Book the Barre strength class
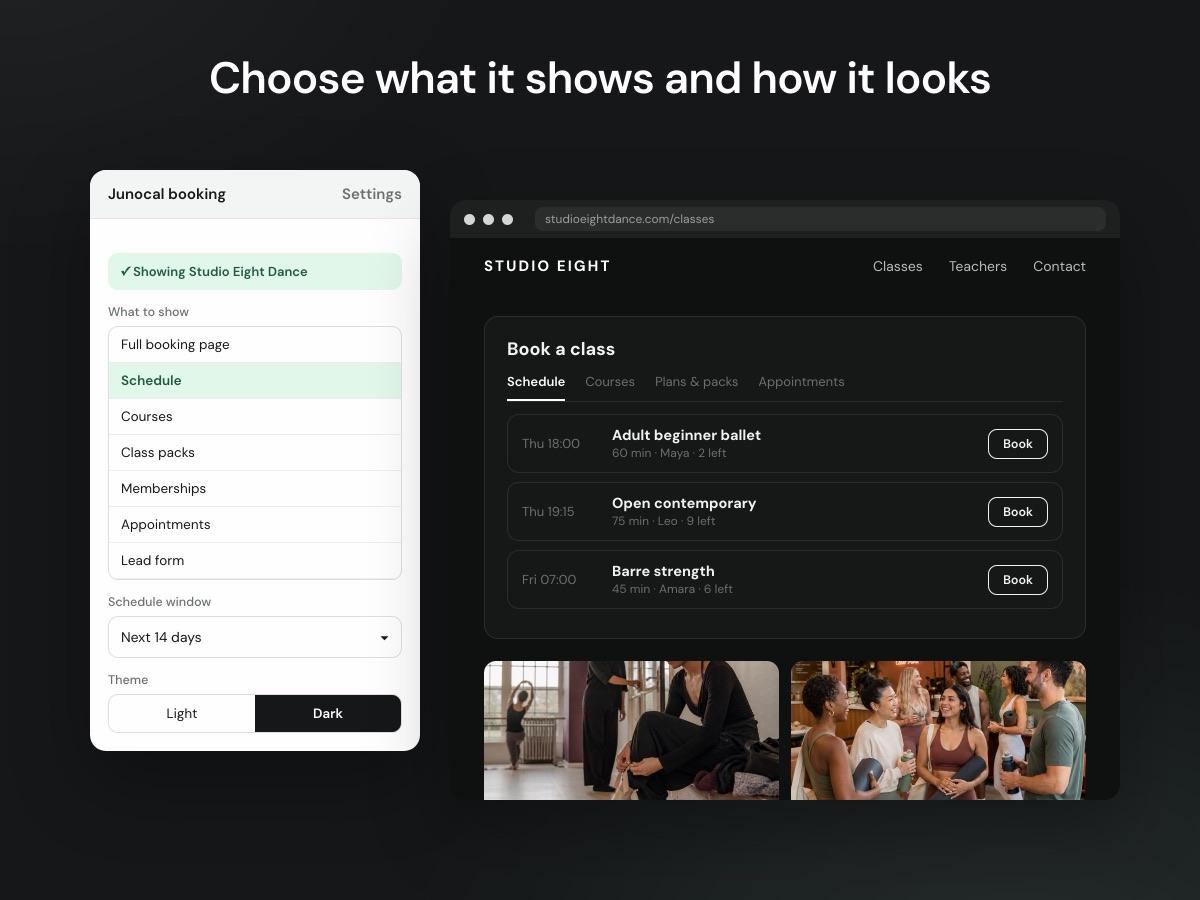Viewport: 1200px width, 900px height. 1017,580
